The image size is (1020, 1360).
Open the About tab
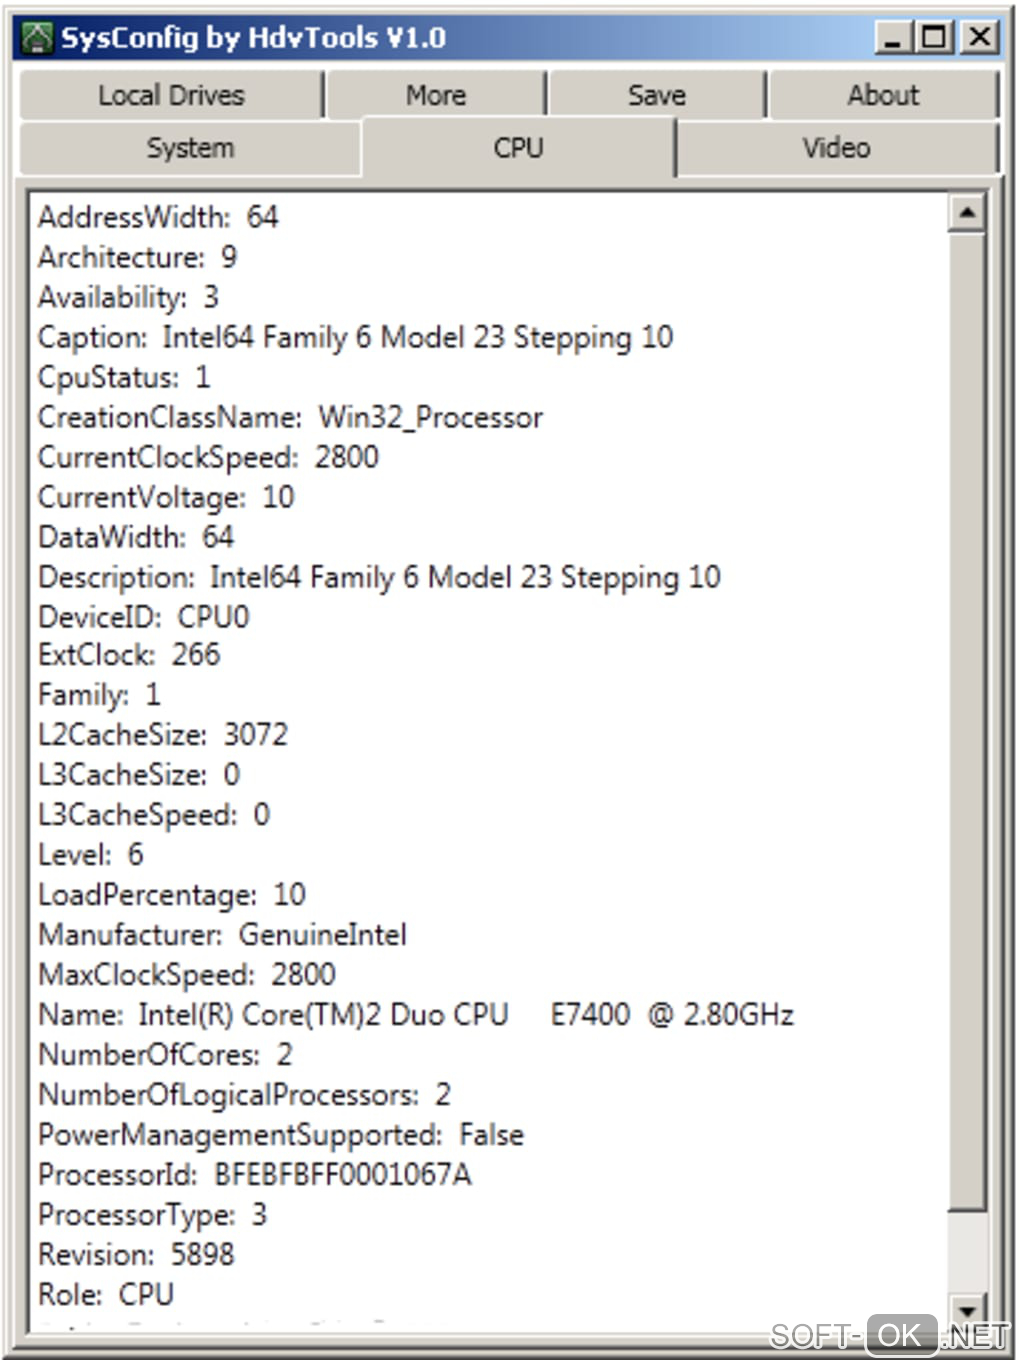[884, 95]
